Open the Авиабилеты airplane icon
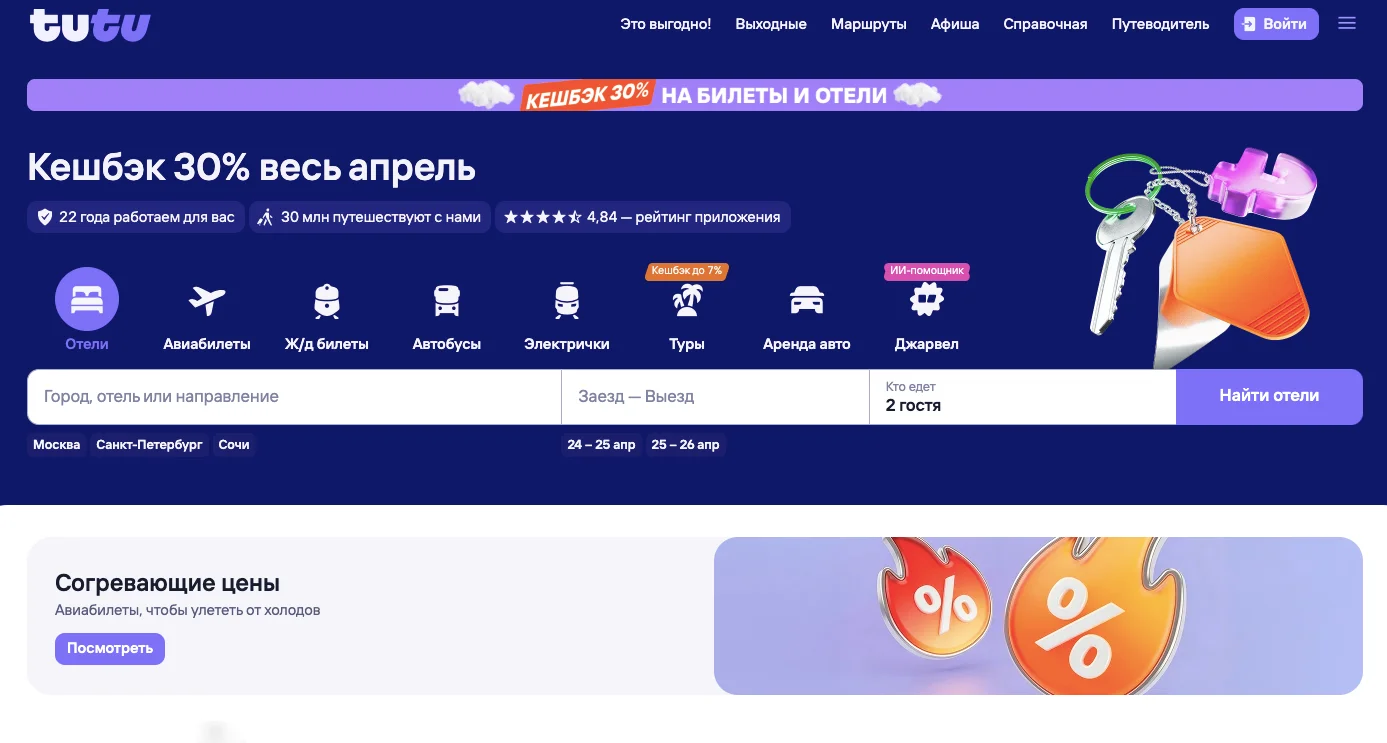The width and height of the screenshot is (1387, 743). (207, 300)
